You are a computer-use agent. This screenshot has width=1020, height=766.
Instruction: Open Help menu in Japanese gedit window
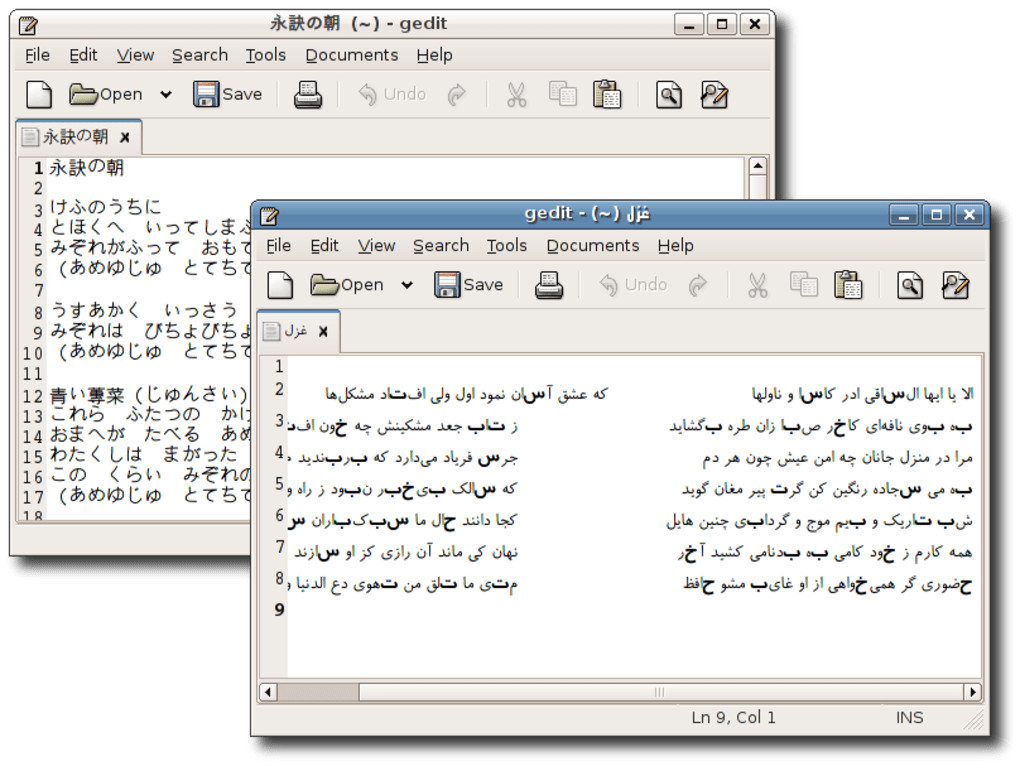(x=435, y=55)
